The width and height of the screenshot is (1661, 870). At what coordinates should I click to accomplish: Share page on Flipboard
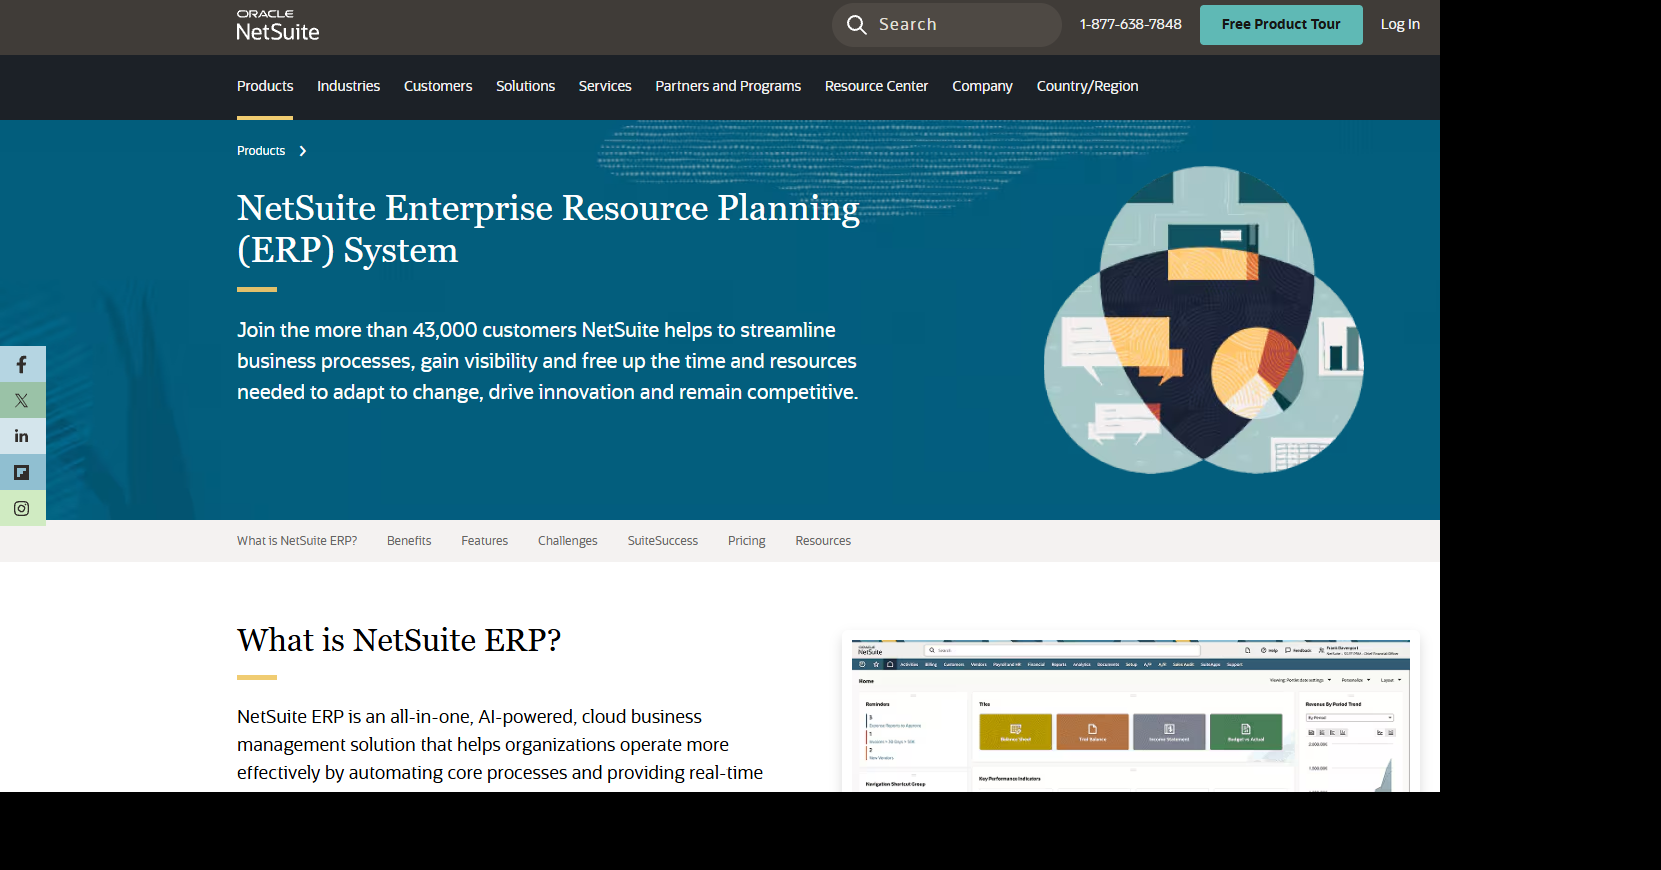tap(22, 472)
